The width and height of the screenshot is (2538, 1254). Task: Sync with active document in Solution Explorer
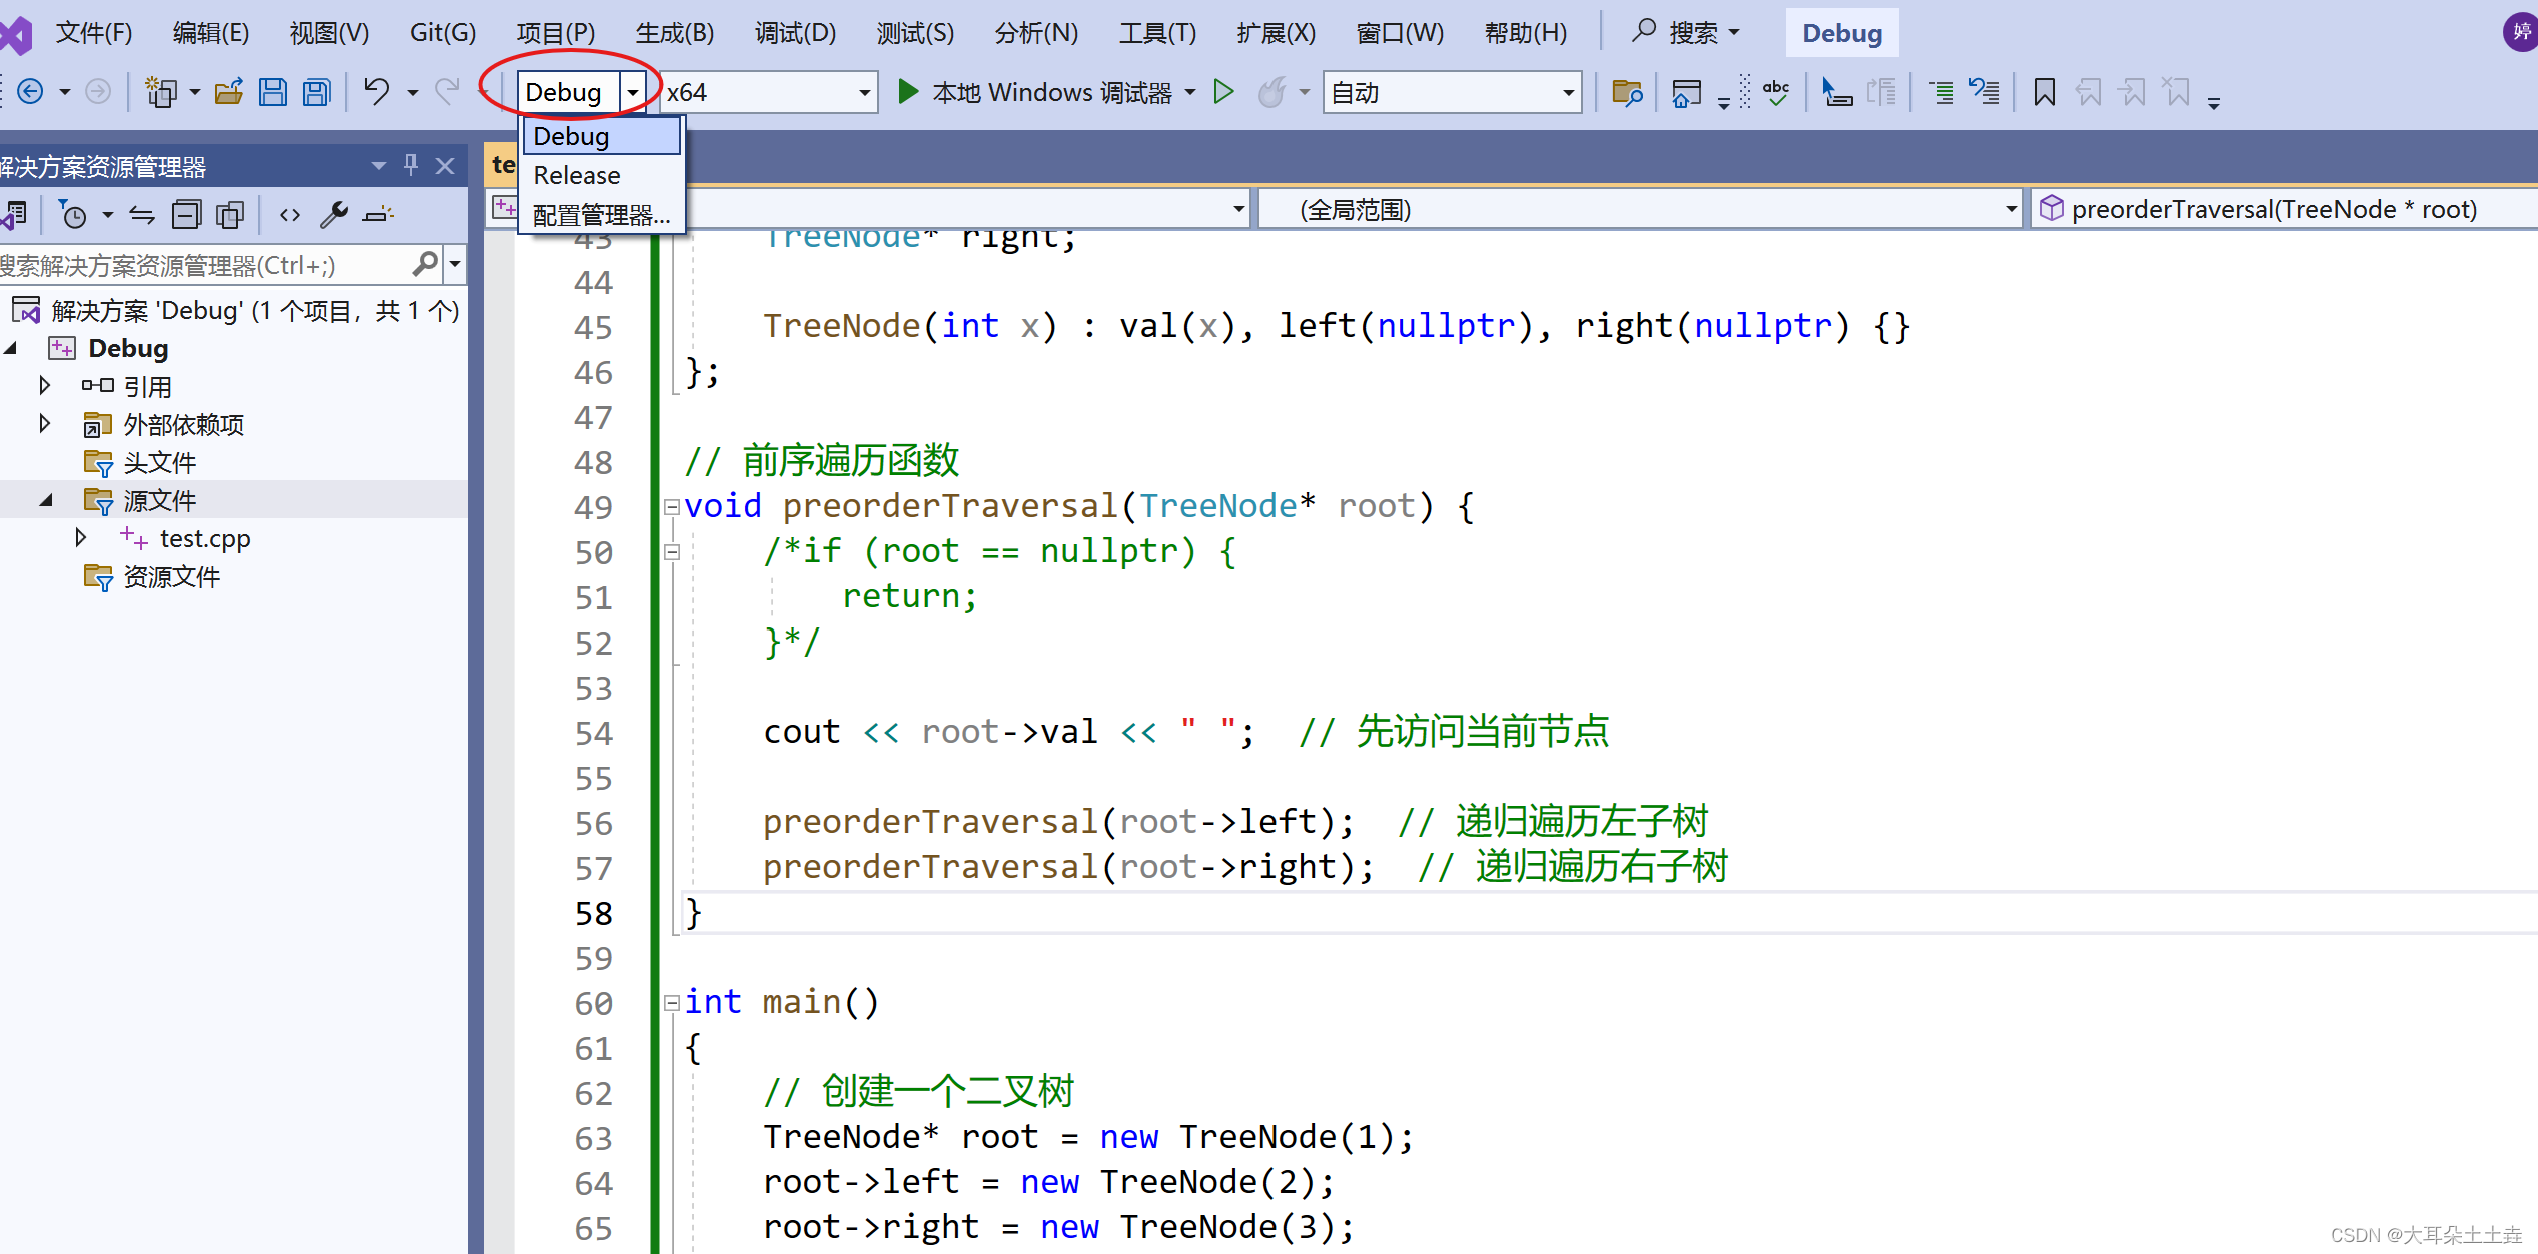pos(142,214)
